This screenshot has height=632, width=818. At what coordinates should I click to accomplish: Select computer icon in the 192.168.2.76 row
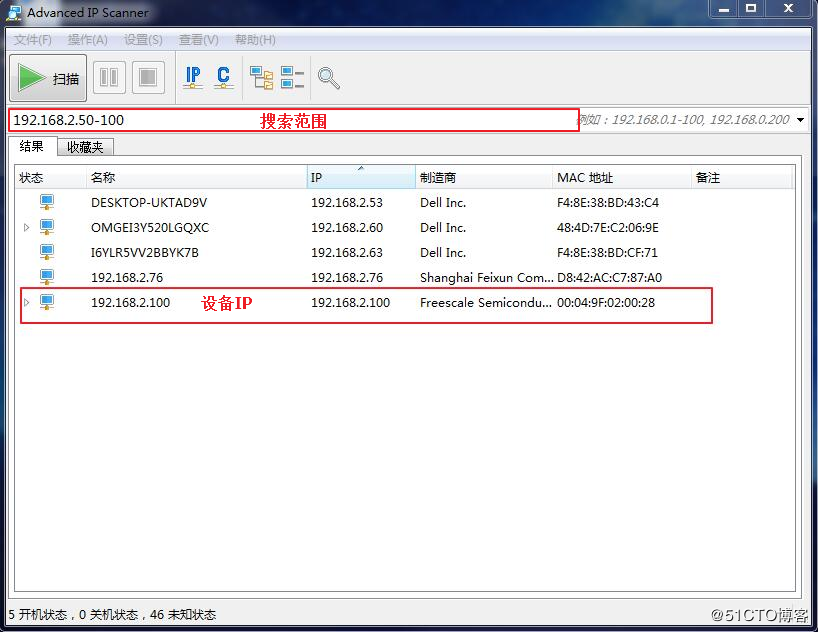click(47, 277)
